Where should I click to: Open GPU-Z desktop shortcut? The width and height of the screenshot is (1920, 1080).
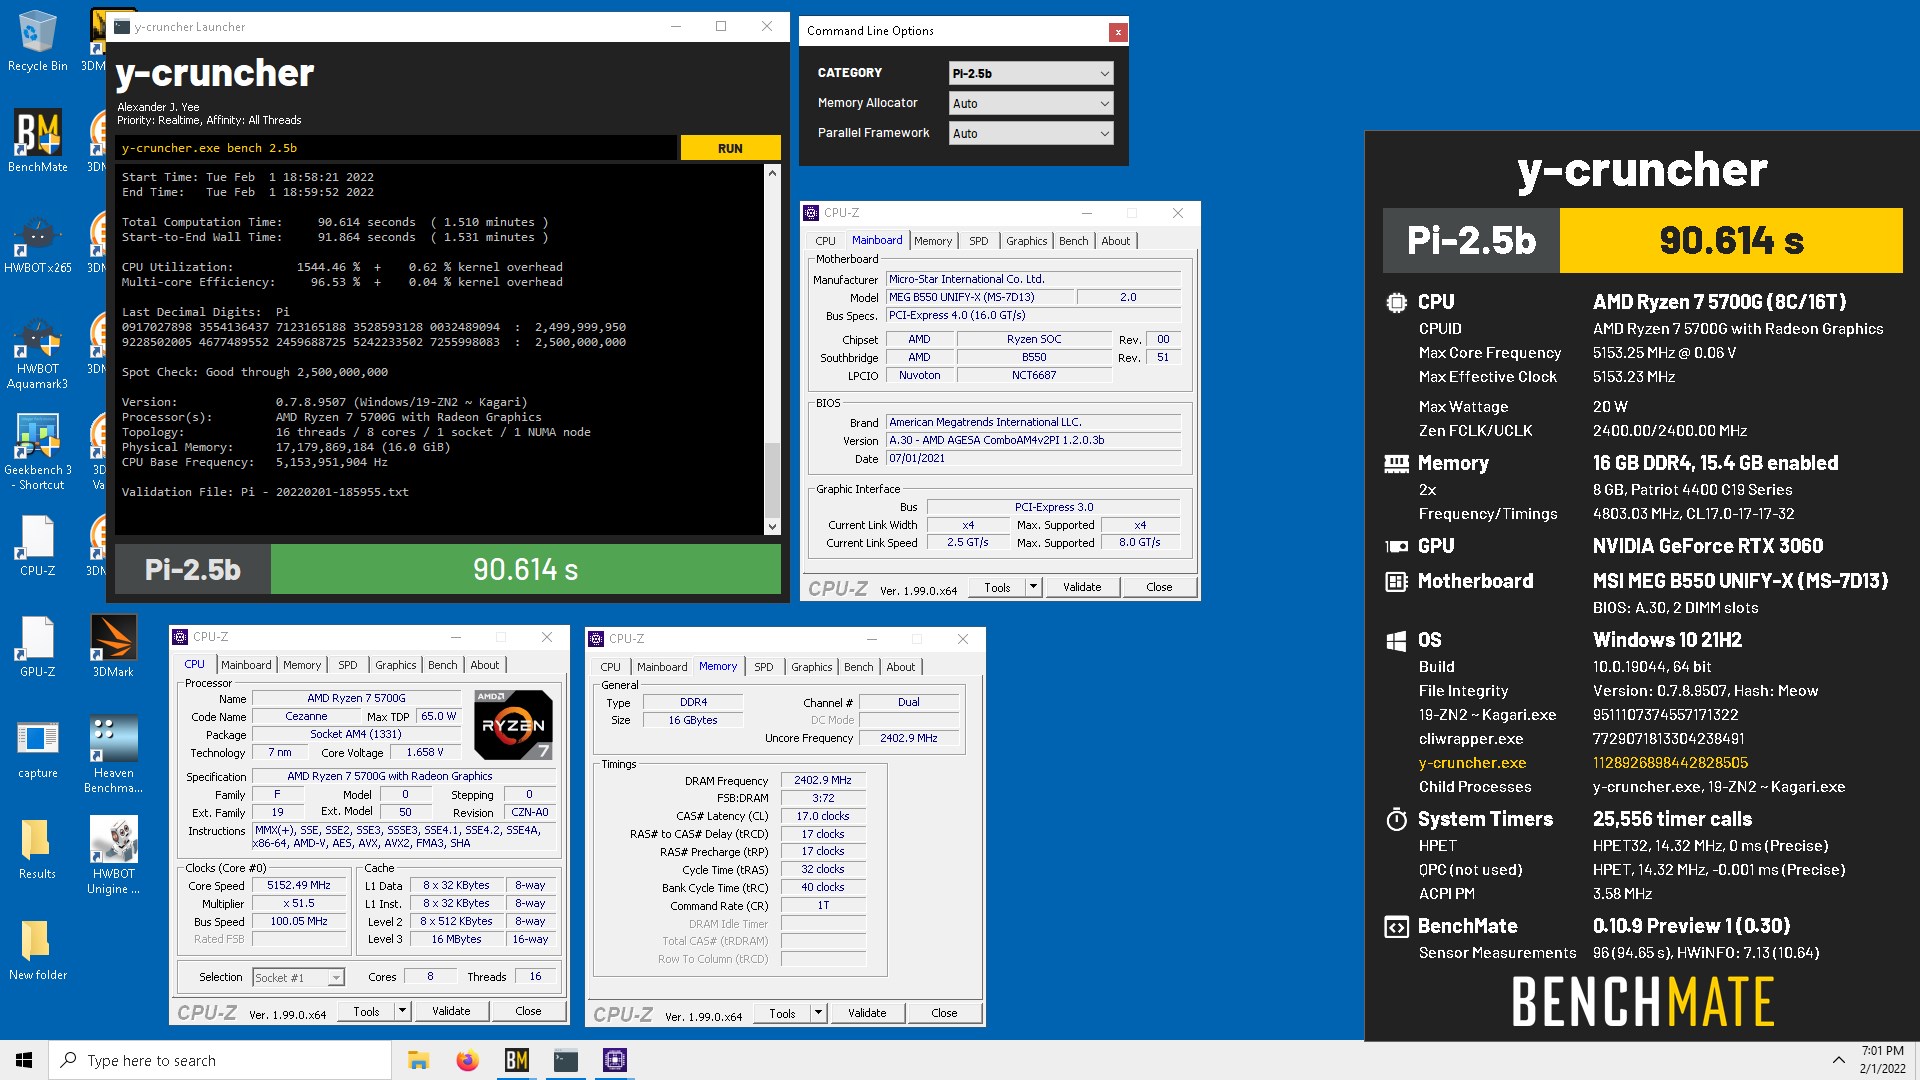tap(37, 646)
